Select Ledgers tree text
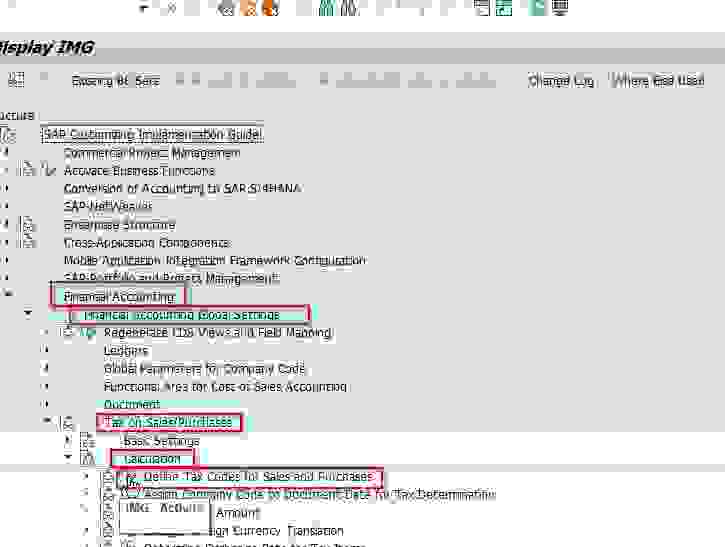 tap(125, 351)
